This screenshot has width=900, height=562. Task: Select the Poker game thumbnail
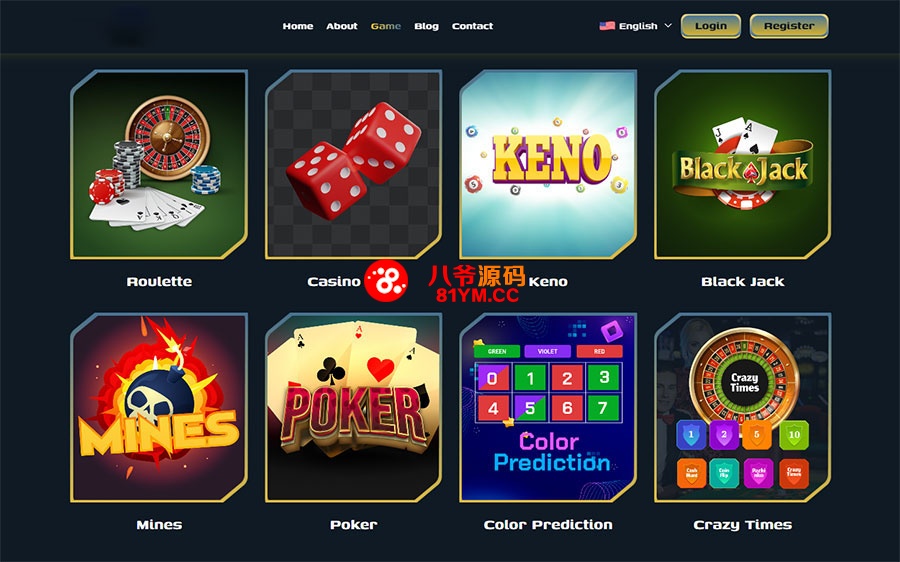pyautogui.click(x=354, y=408)
